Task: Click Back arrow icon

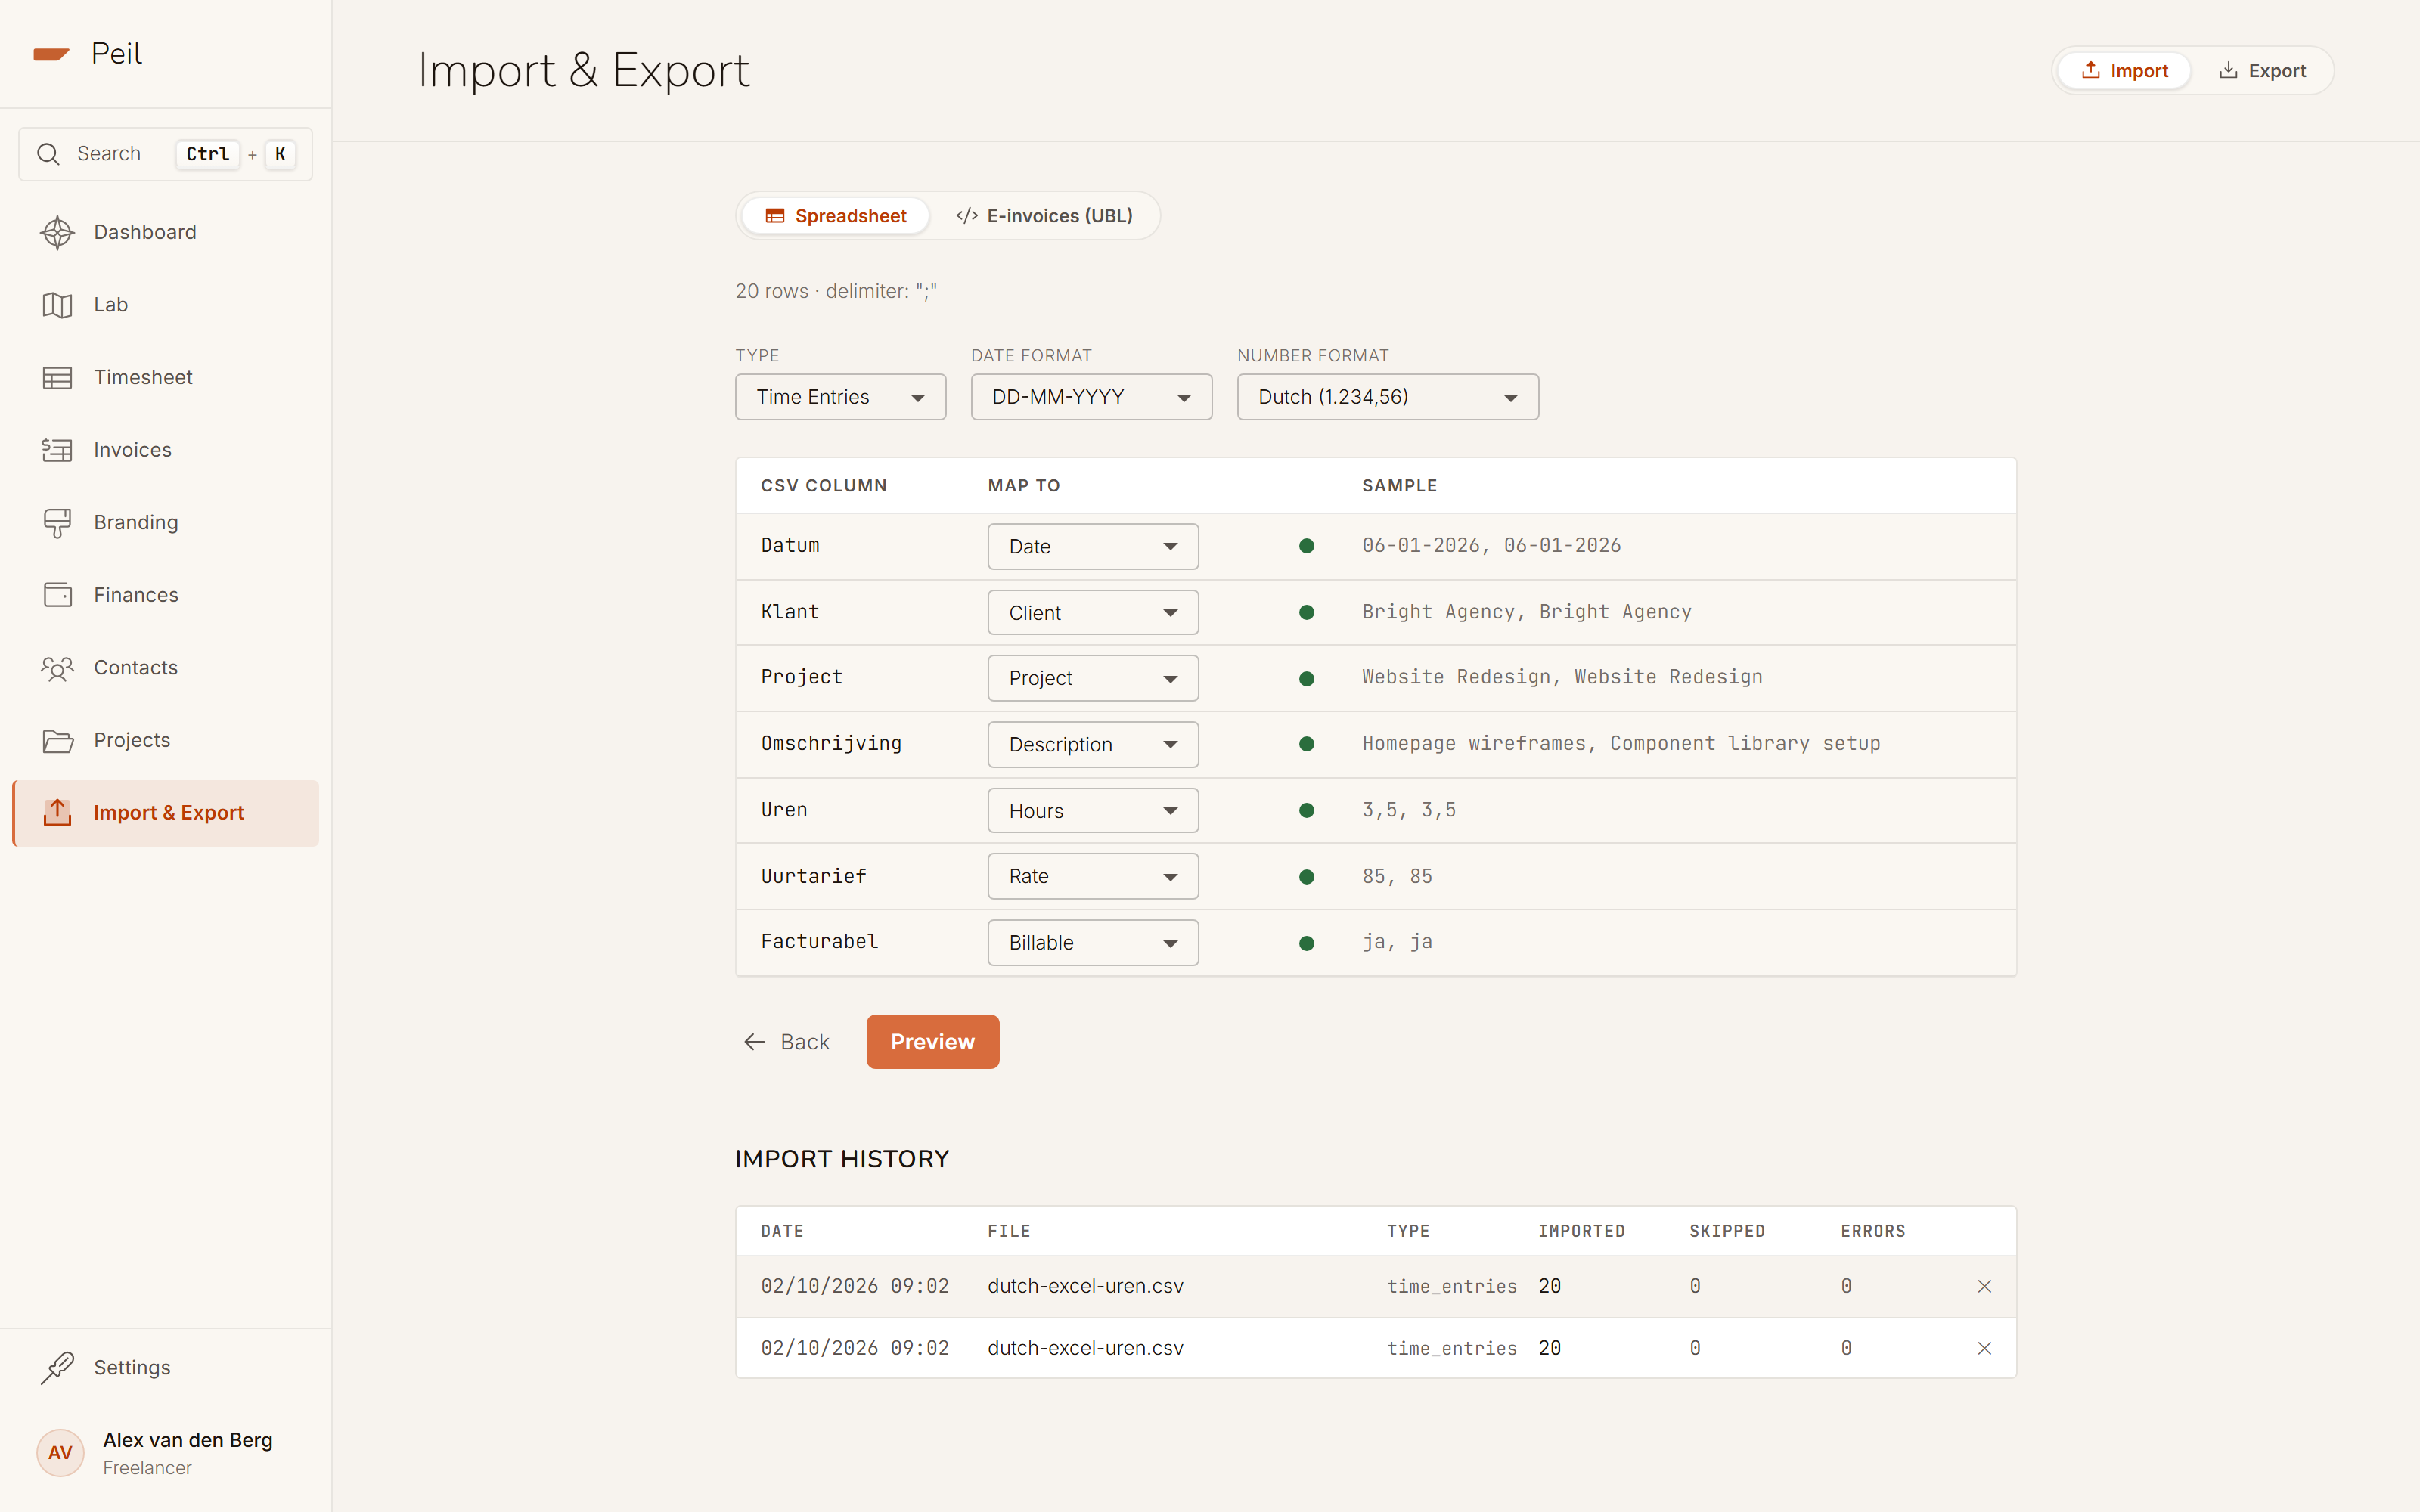Action: pos(754,1042)
